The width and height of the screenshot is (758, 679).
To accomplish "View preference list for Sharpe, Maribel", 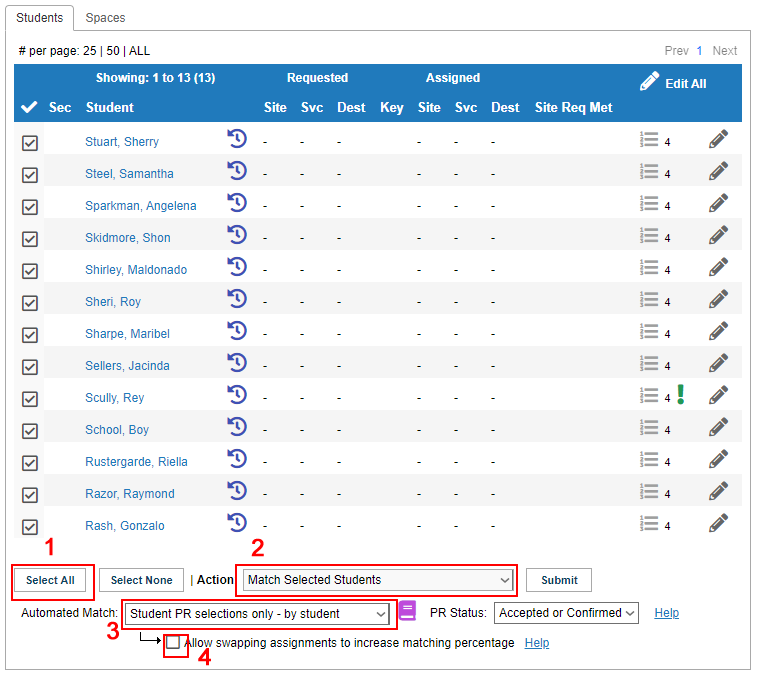I will [649, 331].
